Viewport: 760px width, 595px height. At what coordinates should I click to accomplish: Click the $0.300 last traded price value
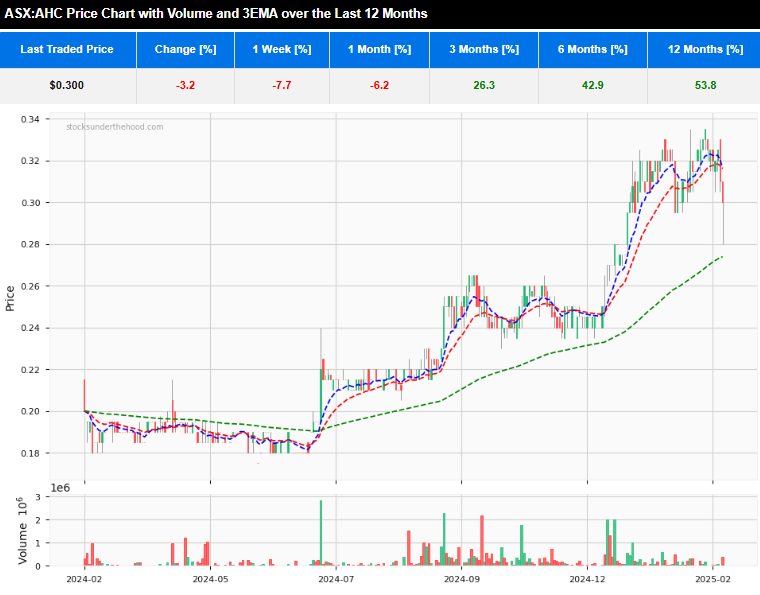(66, 85)
